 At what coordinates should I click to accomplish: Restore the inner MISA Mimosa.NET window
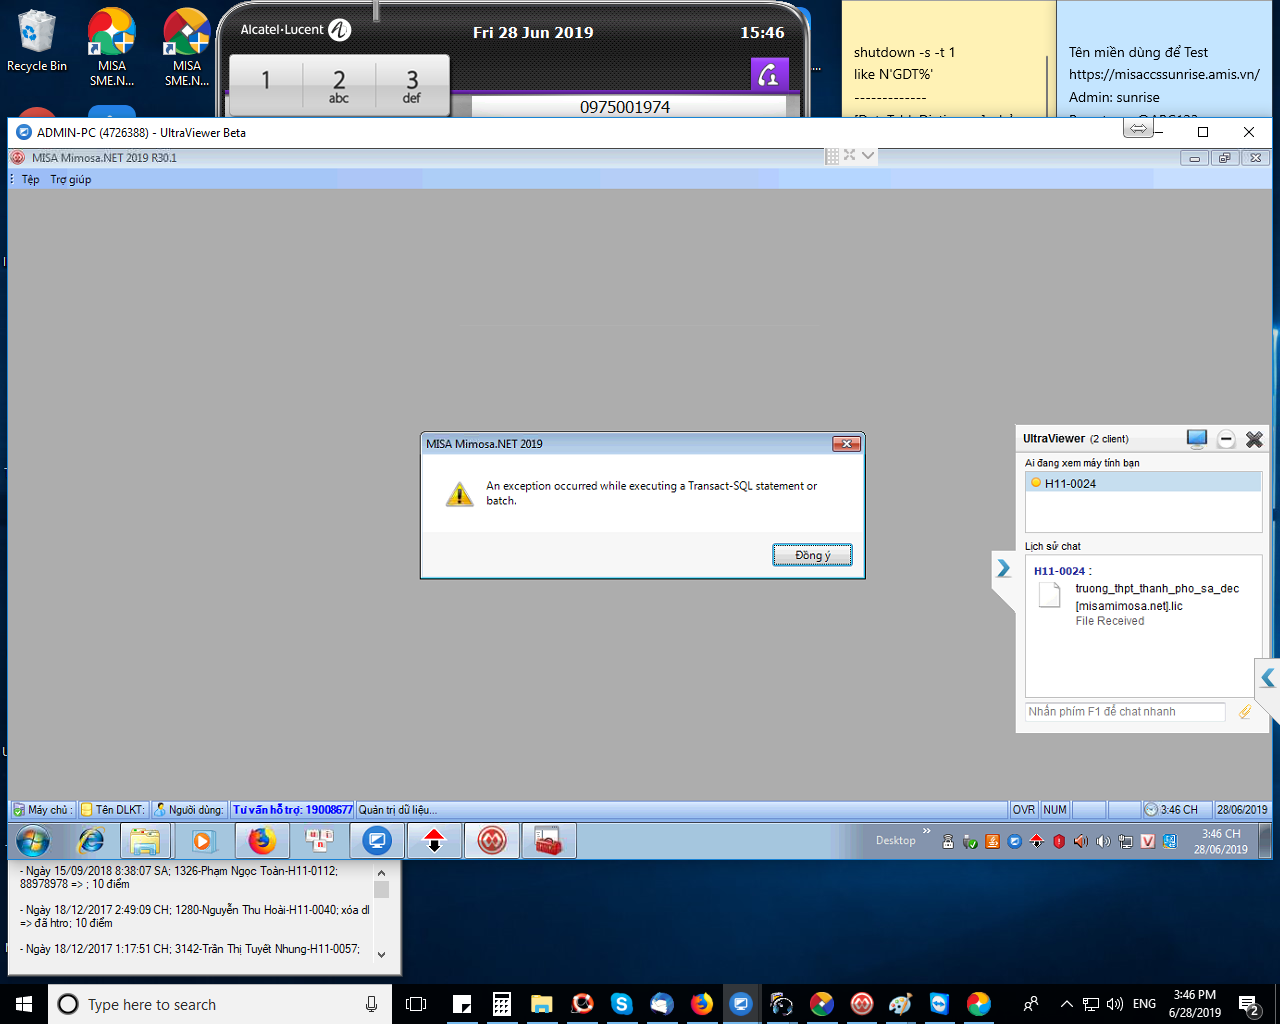coord(1225,158)
